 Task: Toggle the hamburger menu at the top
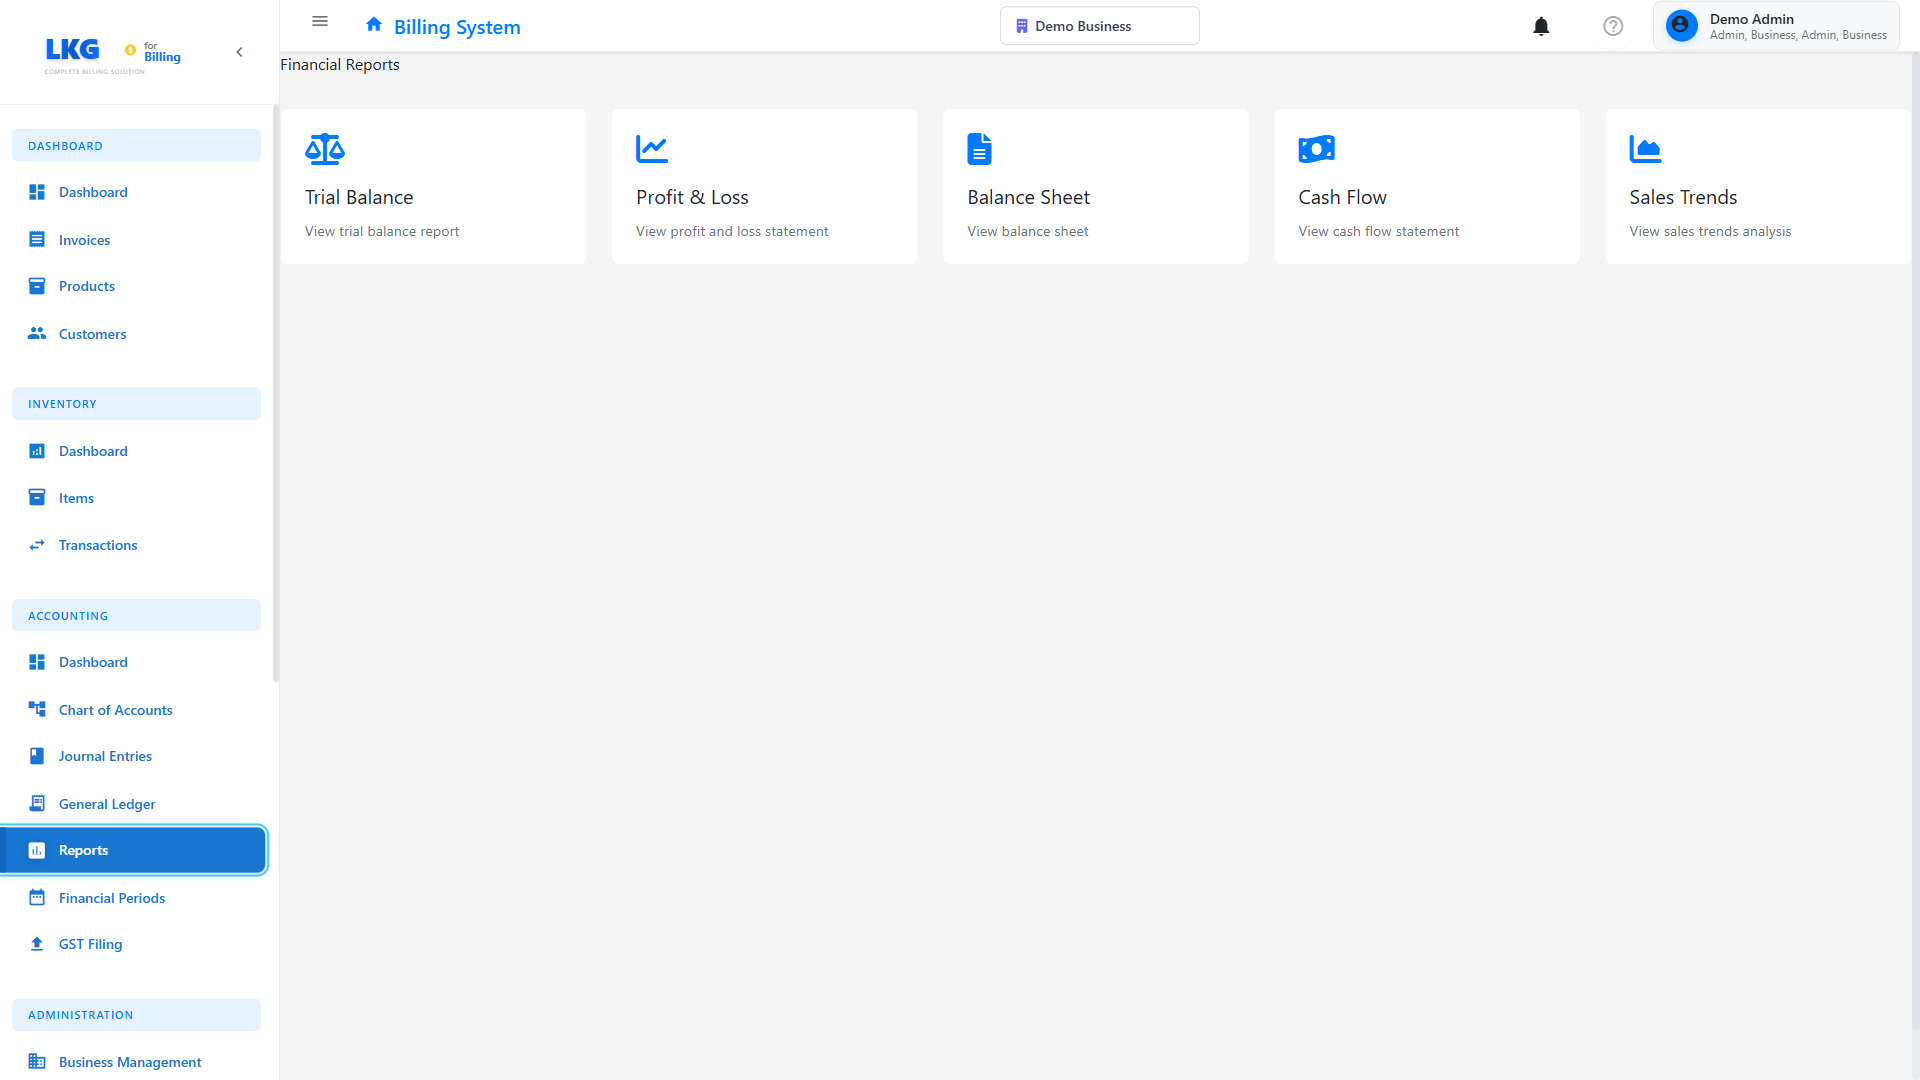pos(320,21)
